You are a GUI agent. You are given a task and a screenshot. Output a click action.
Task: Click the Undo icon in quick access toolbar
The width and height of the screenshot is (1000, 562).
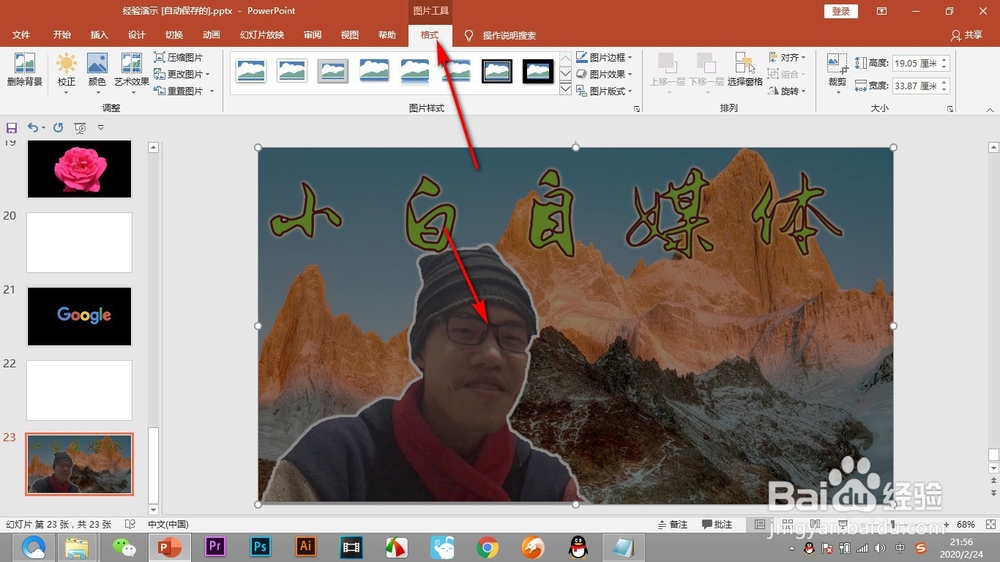coord(33,128)
